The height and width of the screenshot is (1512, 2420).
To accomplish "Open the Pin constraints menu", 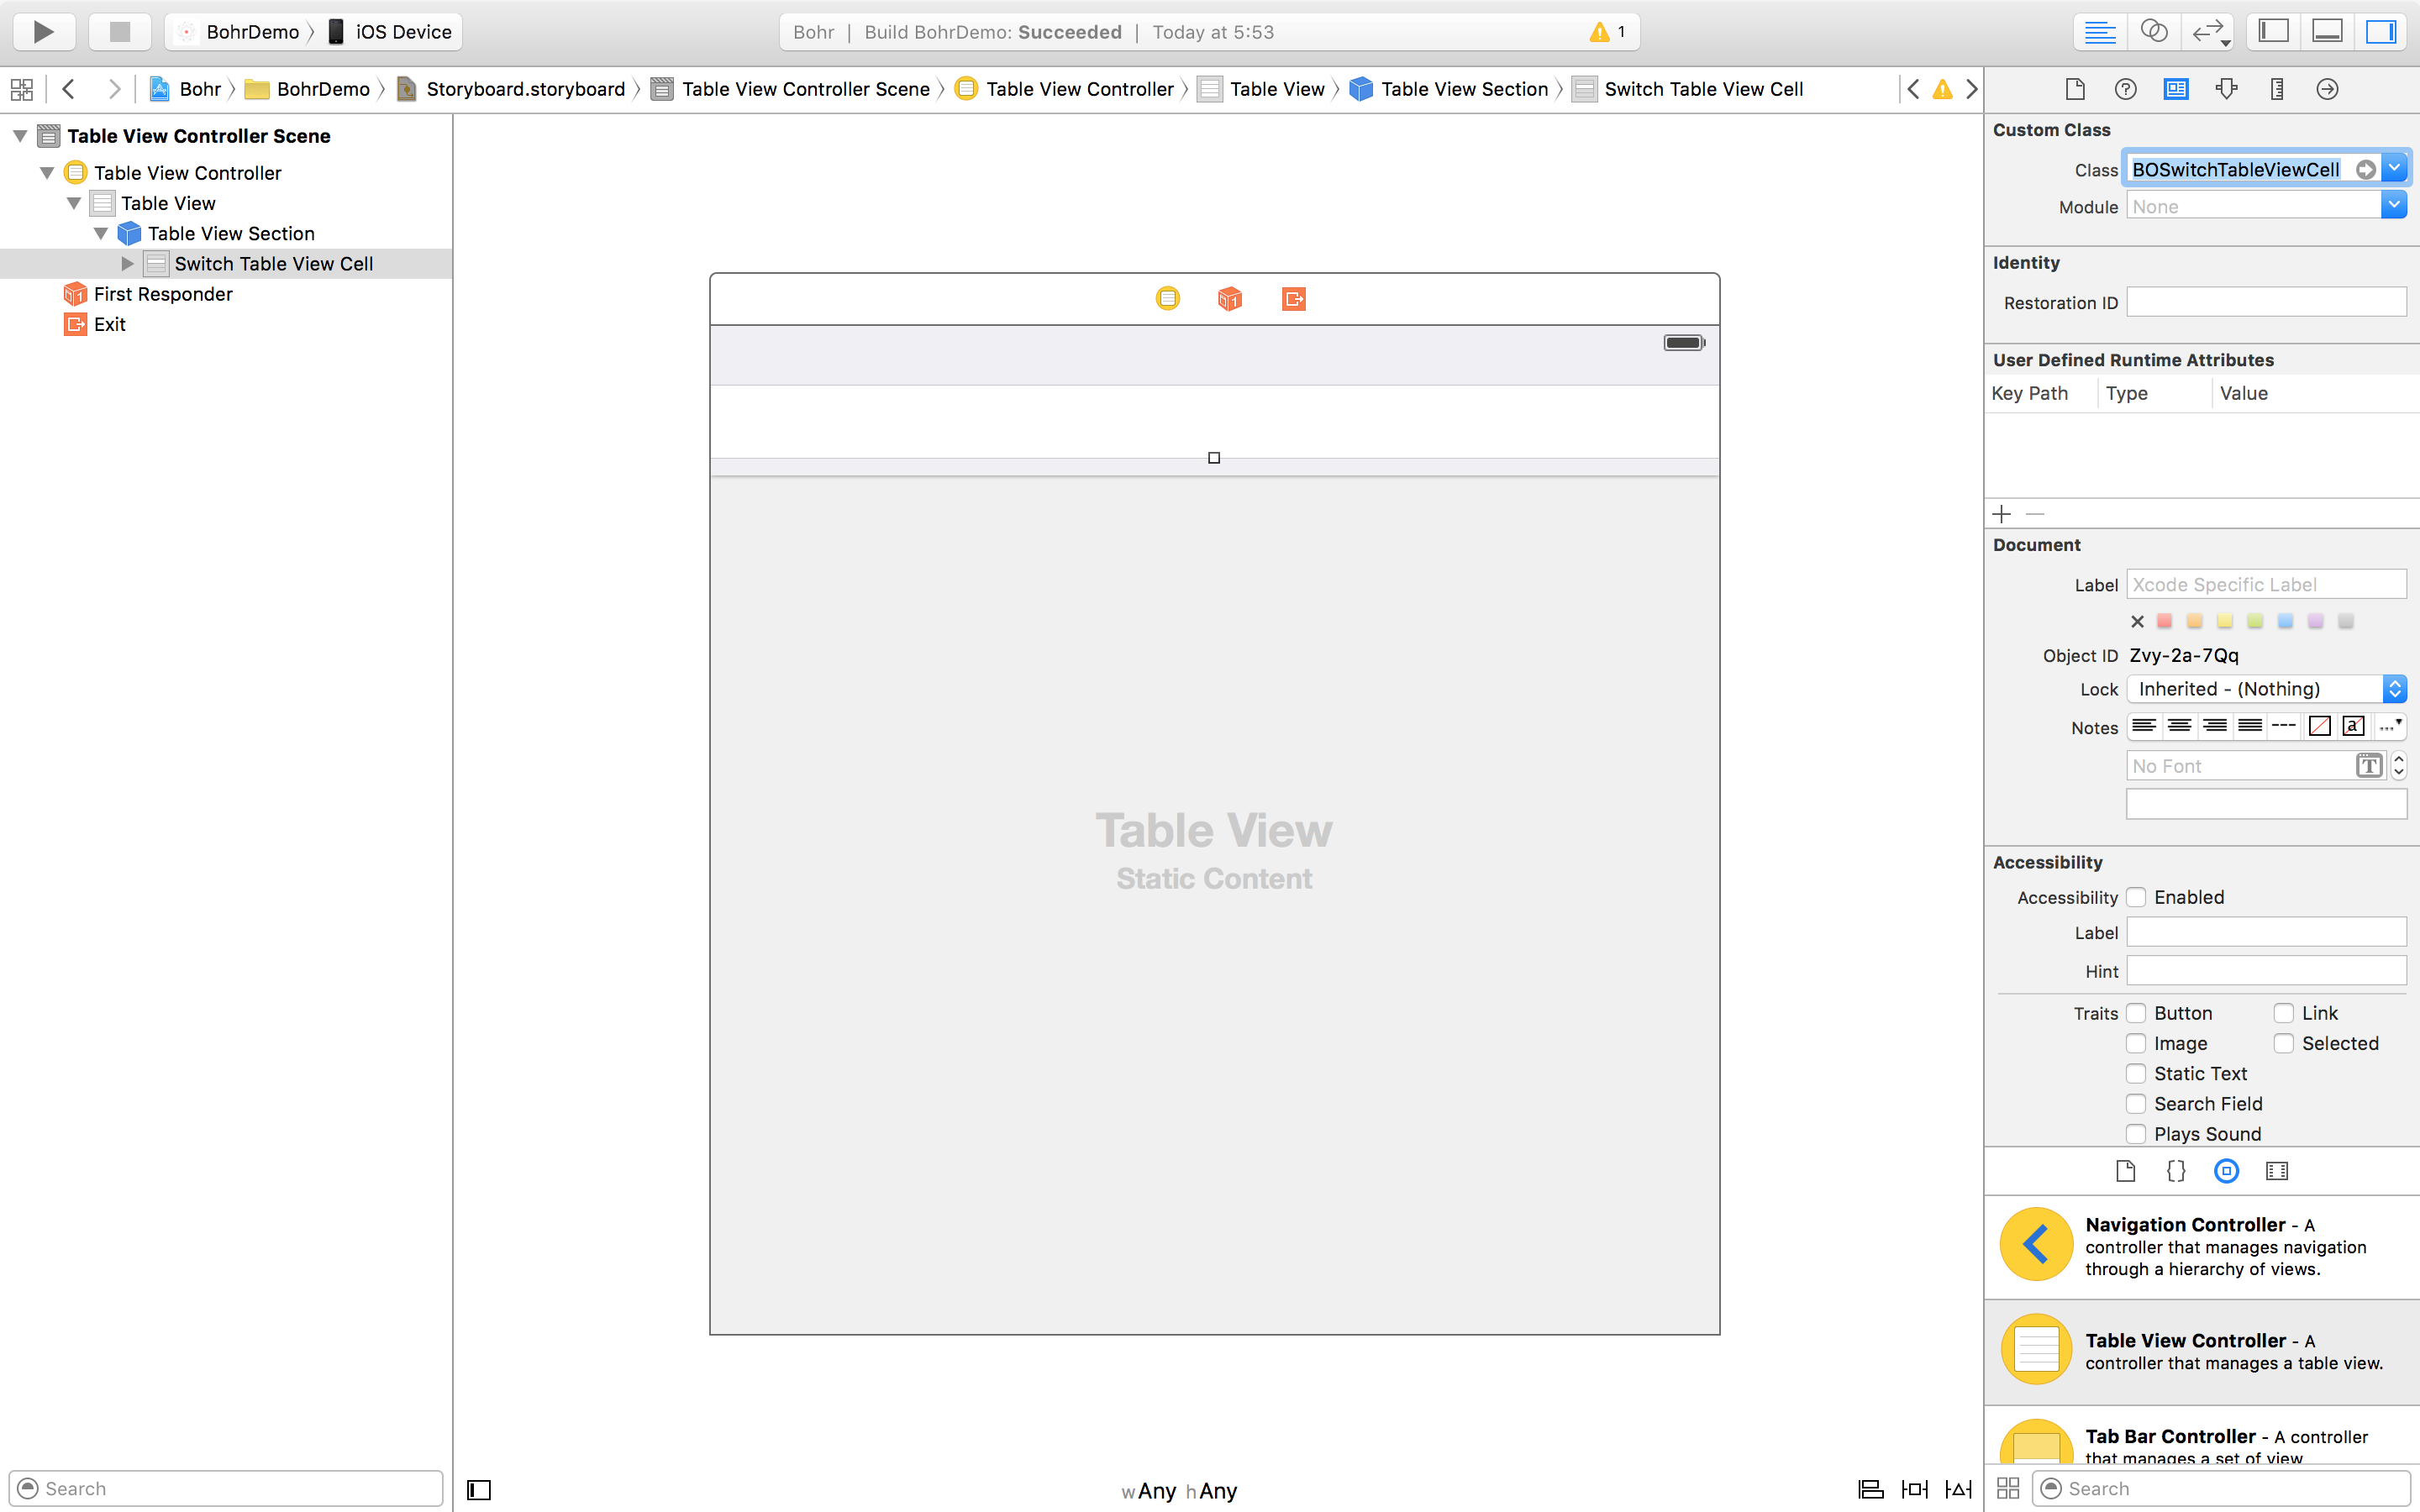I will (x=1914, y=1489).
